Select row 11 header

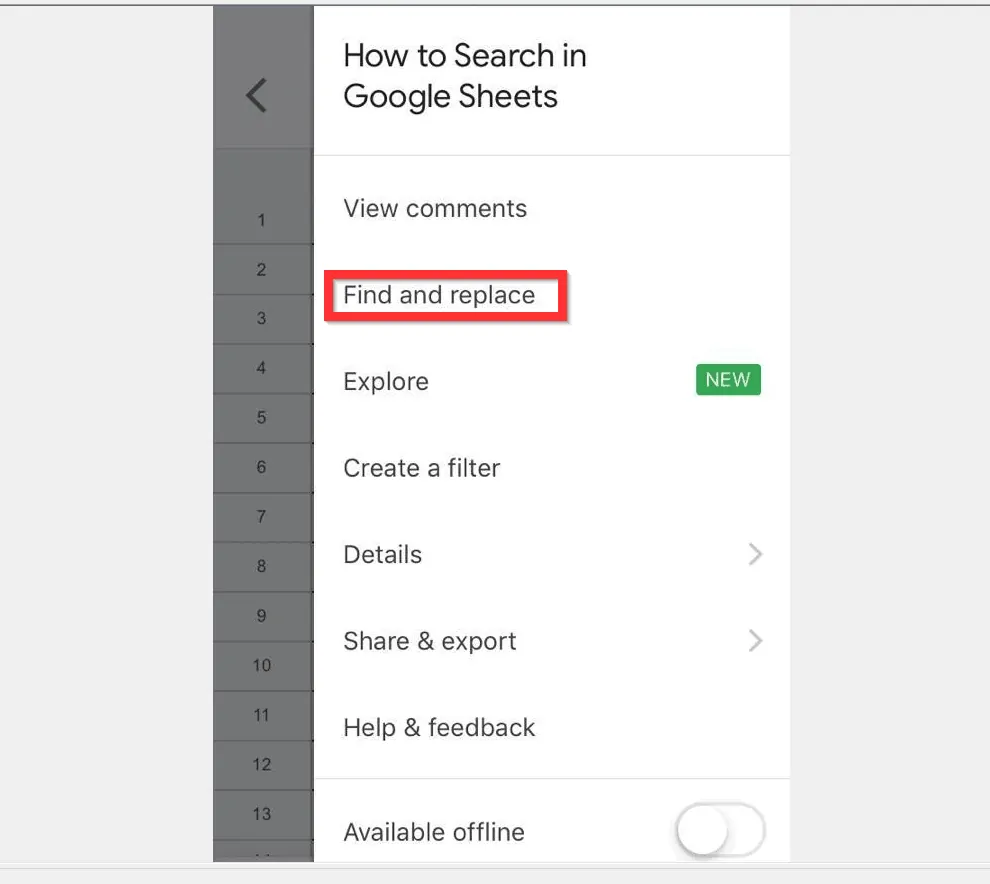[x=262, y=715]
